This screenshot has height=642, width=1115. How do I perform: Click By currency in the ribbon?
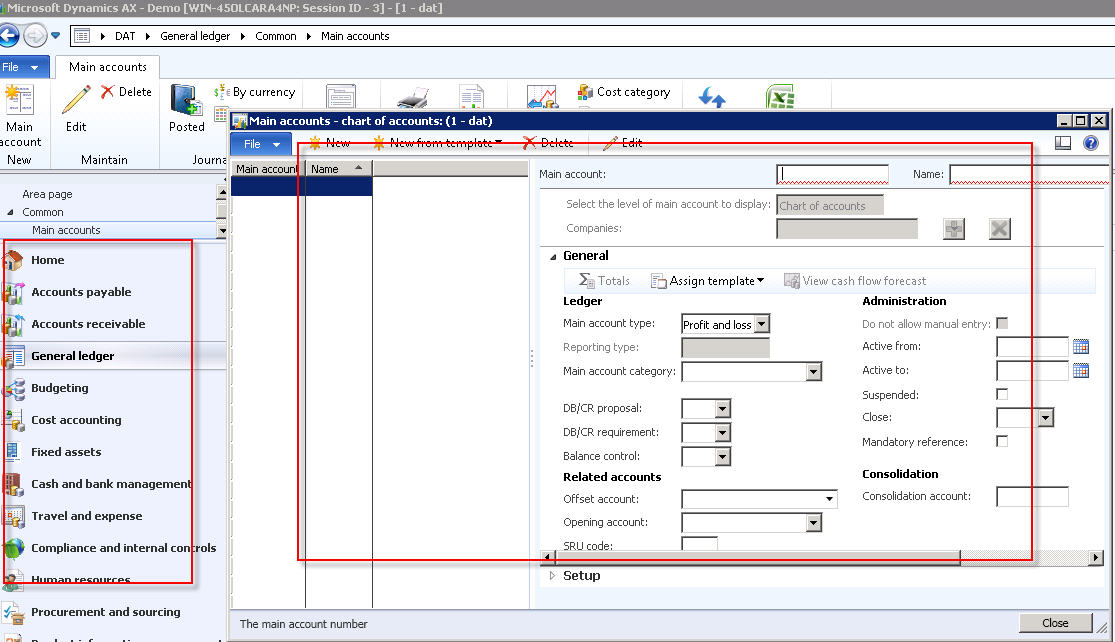(255, 92)
